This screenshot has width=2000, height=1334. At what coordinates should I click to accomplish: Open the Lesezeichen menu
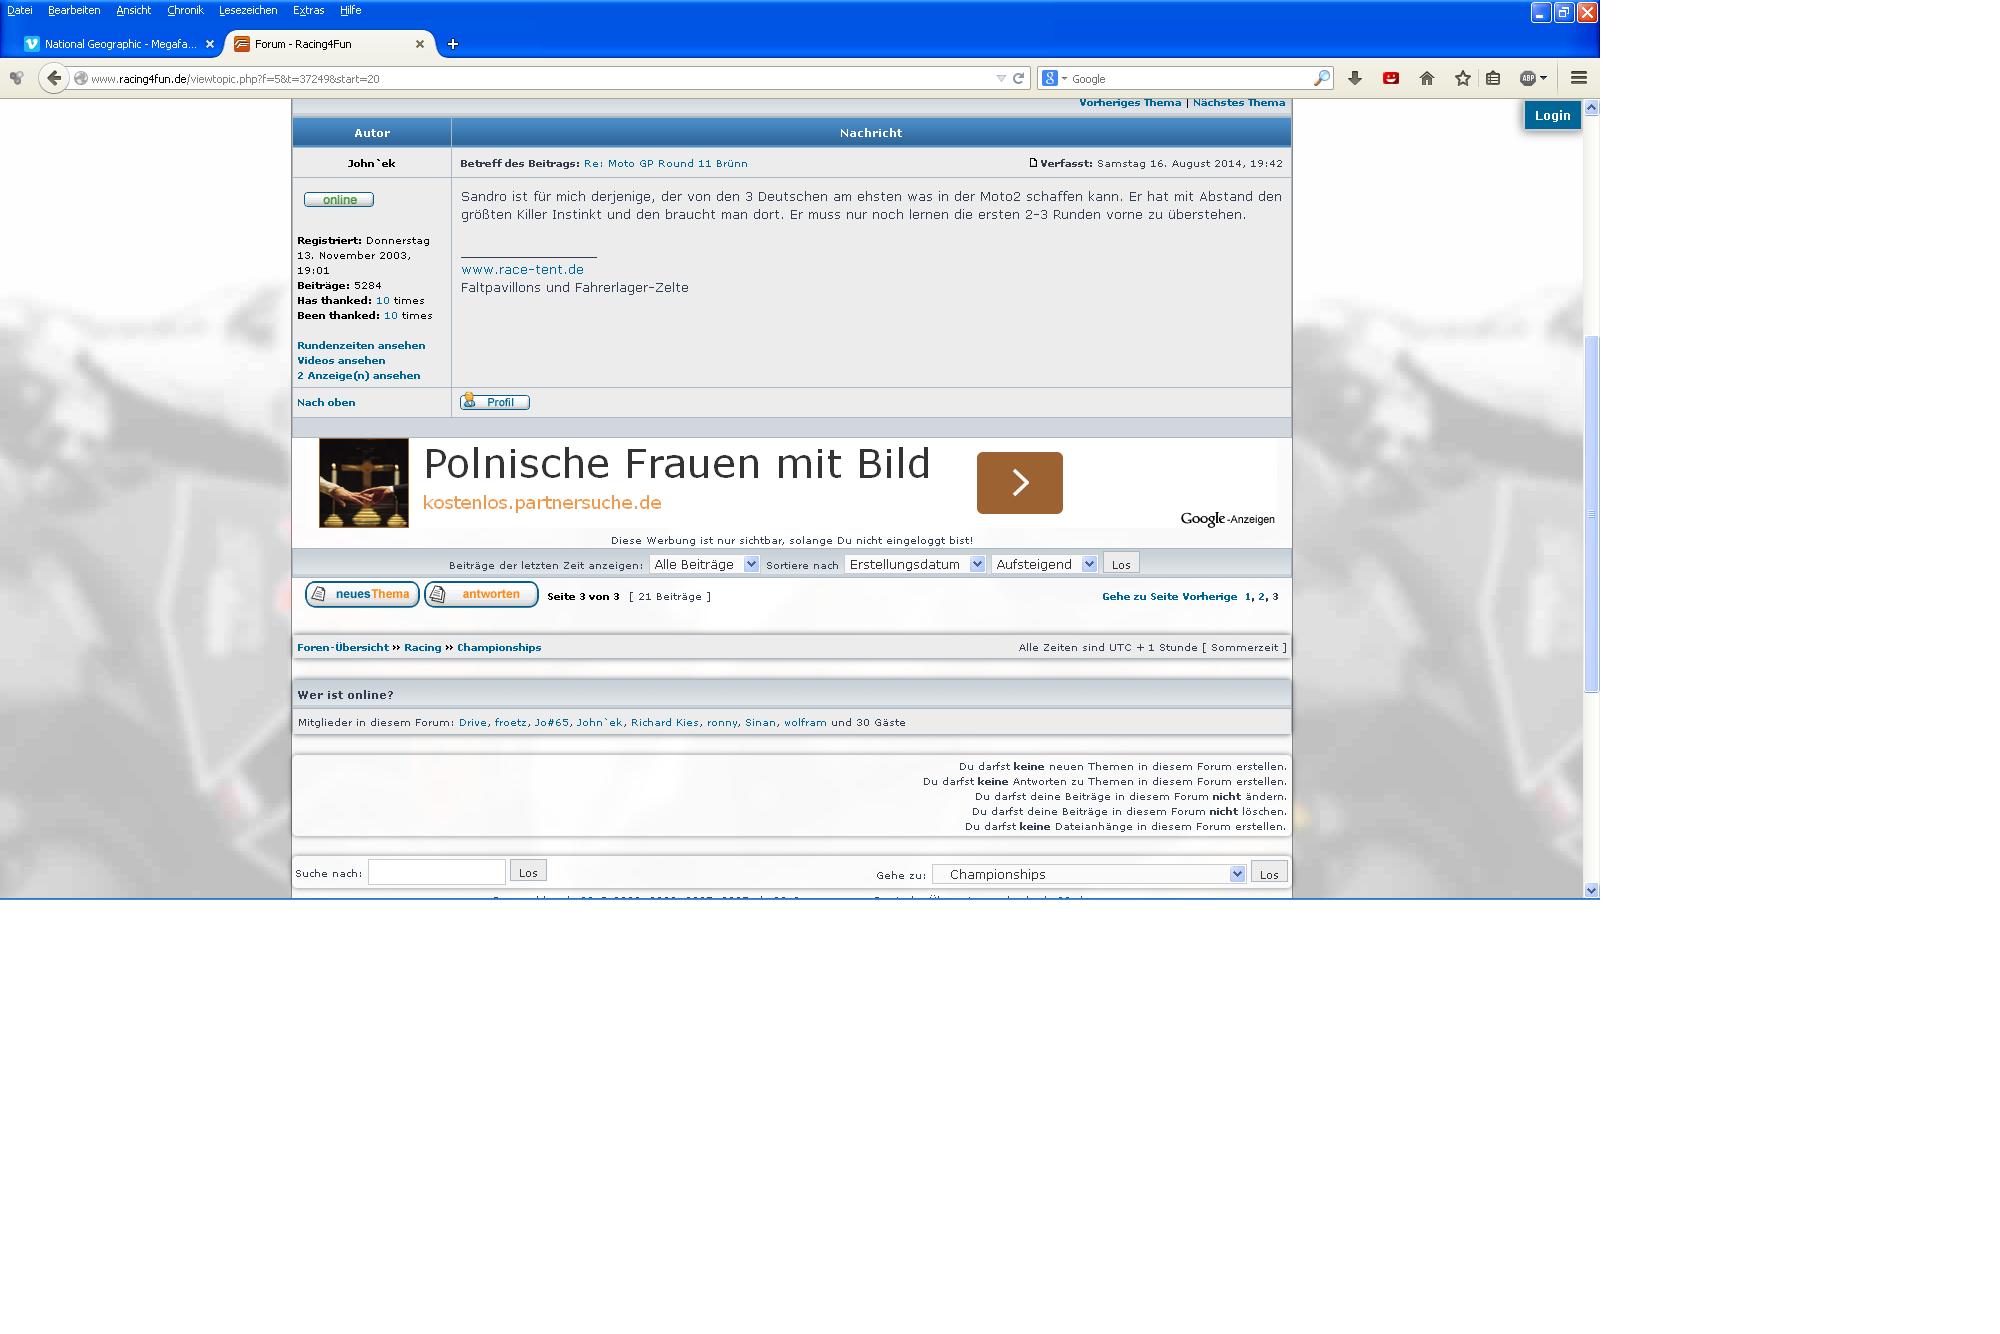[248, 10]
